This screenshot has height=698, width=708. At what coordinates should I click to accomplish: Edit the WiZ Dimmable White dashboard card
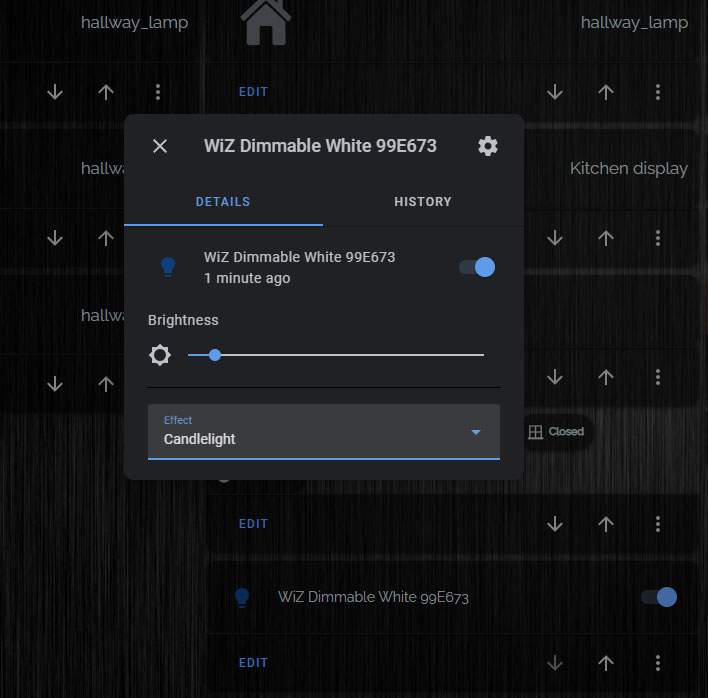click(253, 663)
